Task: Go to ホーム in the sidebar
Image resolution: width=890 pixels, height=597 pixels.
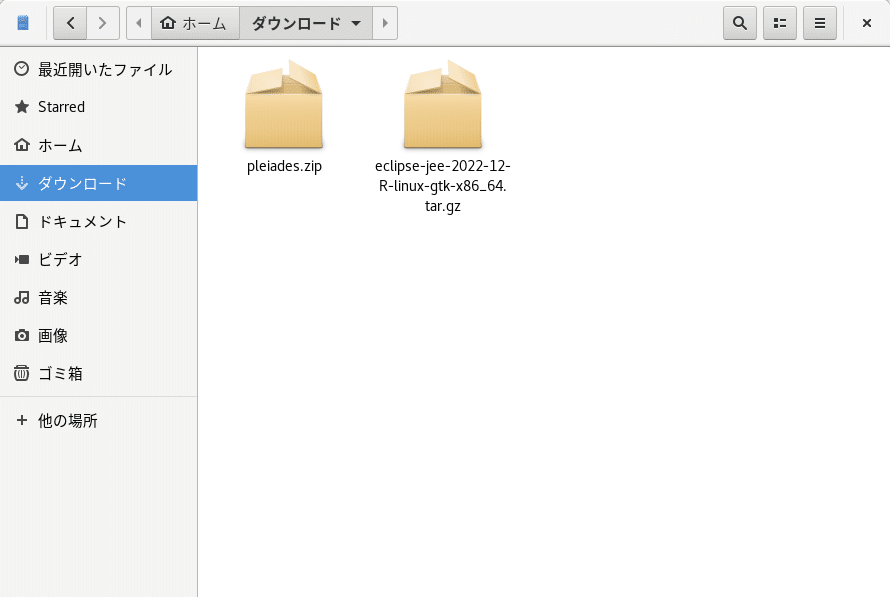Action: (x=99, y=145)
